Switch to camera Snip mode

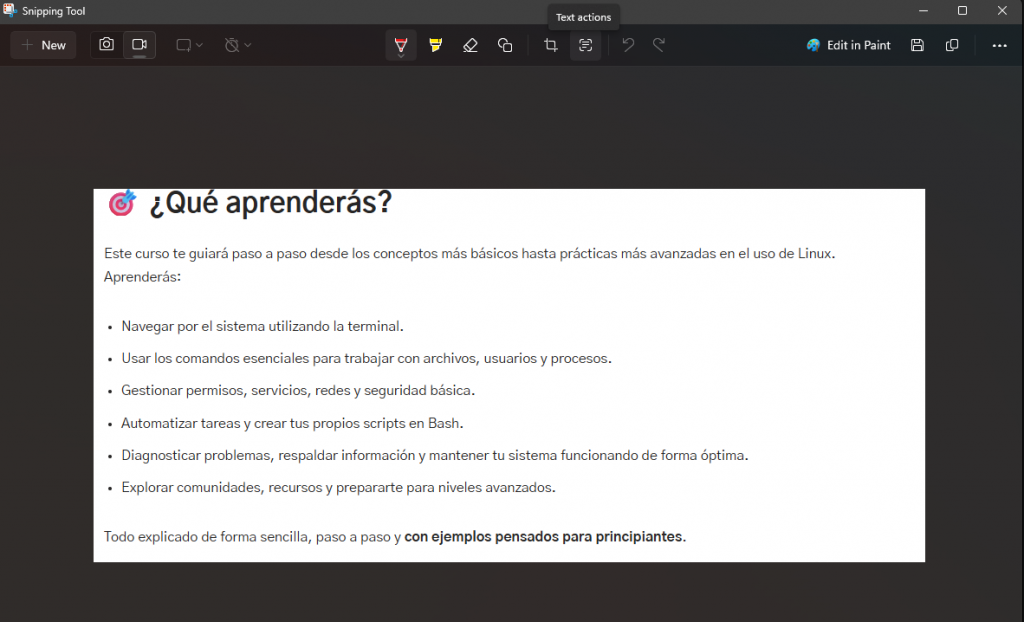pos(106,45)
